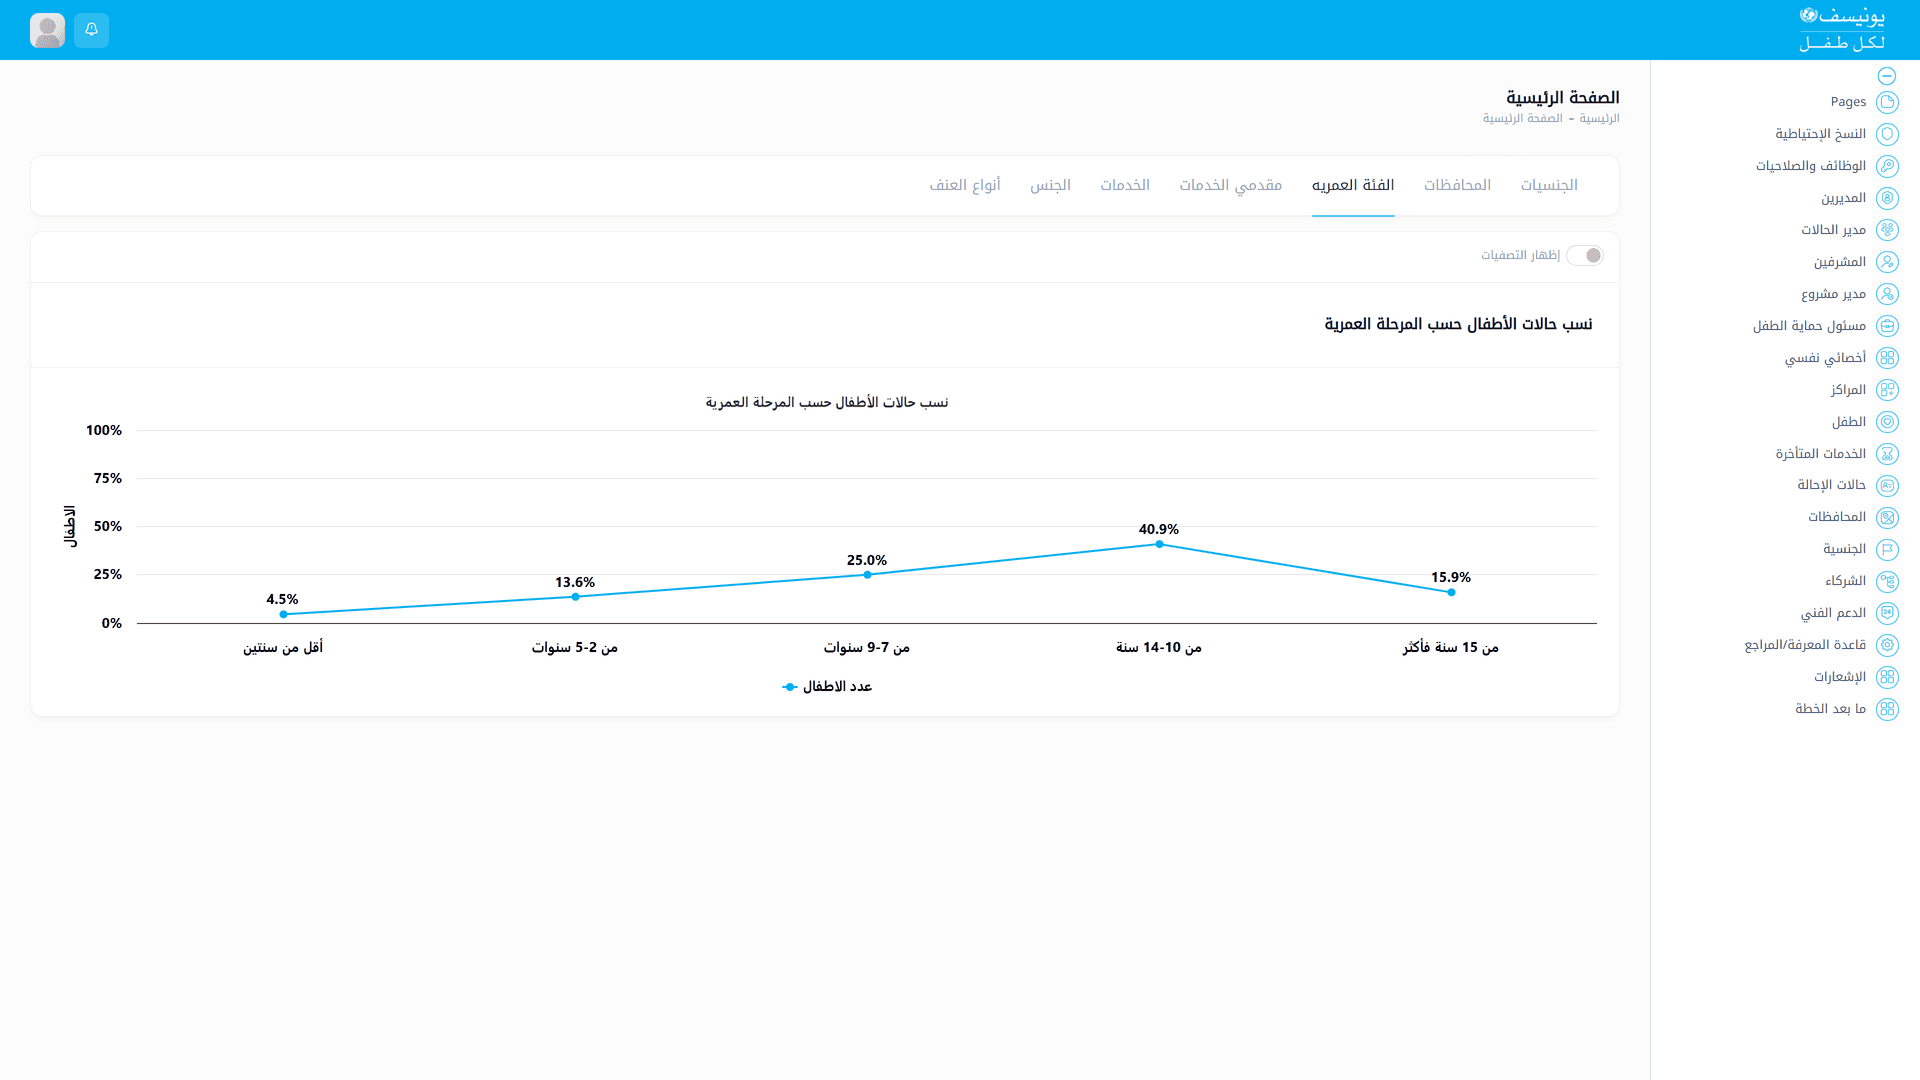Click the المراكز sidebar icon
Viewport: 1920px width, 1080px height.
pos(1887,390)
